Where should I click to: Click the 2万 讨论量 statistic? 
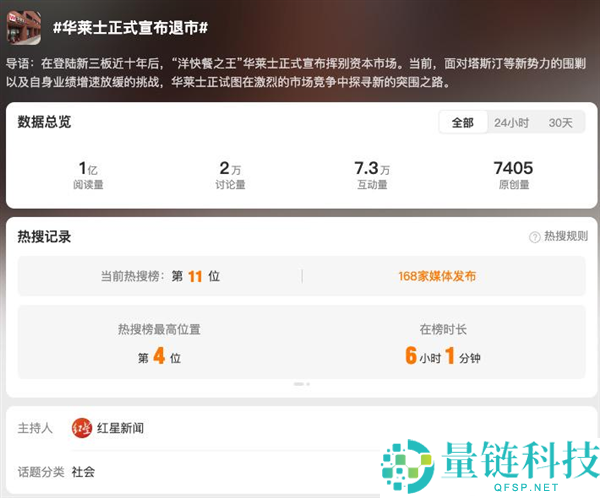pyautogui.click(x=230, y=175)
